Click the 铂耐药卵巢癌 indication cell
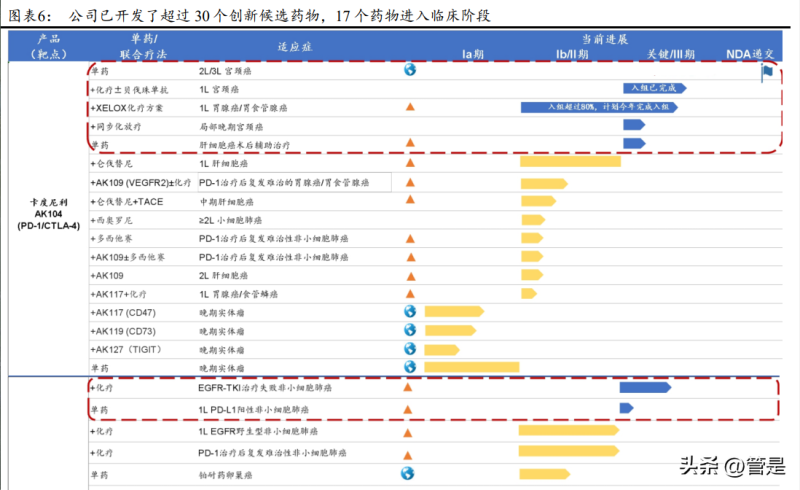Screen dimensions: 800x490 point(226,475)
